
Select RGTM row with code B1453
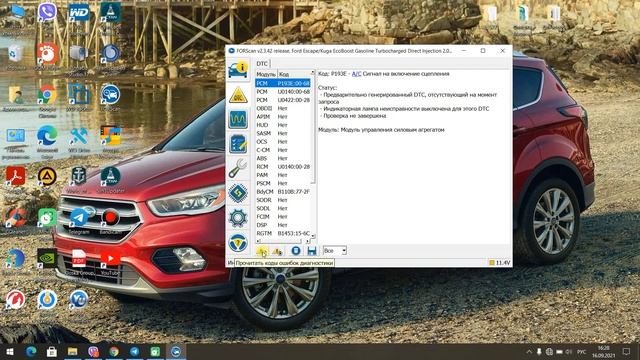point(283,233)
